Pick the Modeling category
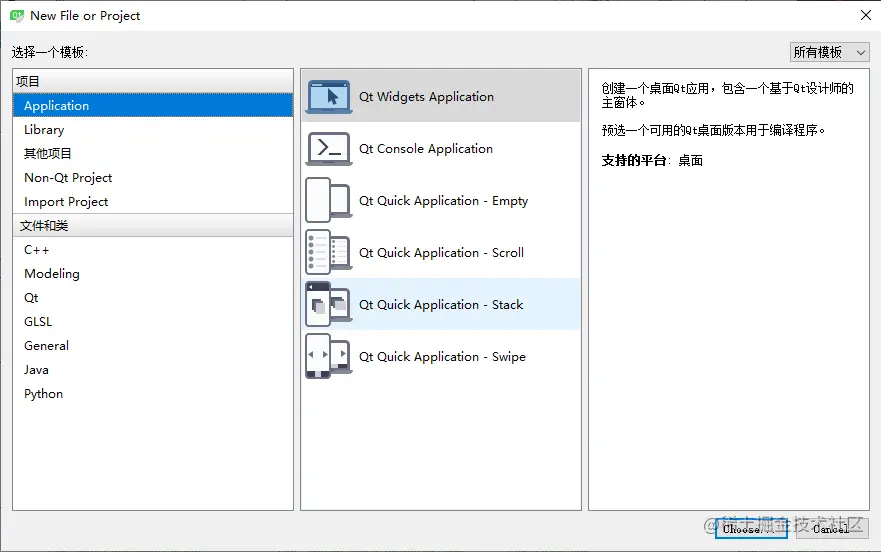 click(x=153, y=274)
